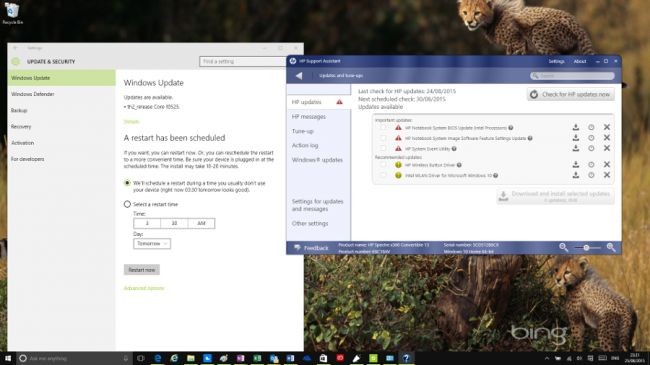Click the Feedback button in HP Support Assistant

(x=311, y=248)
